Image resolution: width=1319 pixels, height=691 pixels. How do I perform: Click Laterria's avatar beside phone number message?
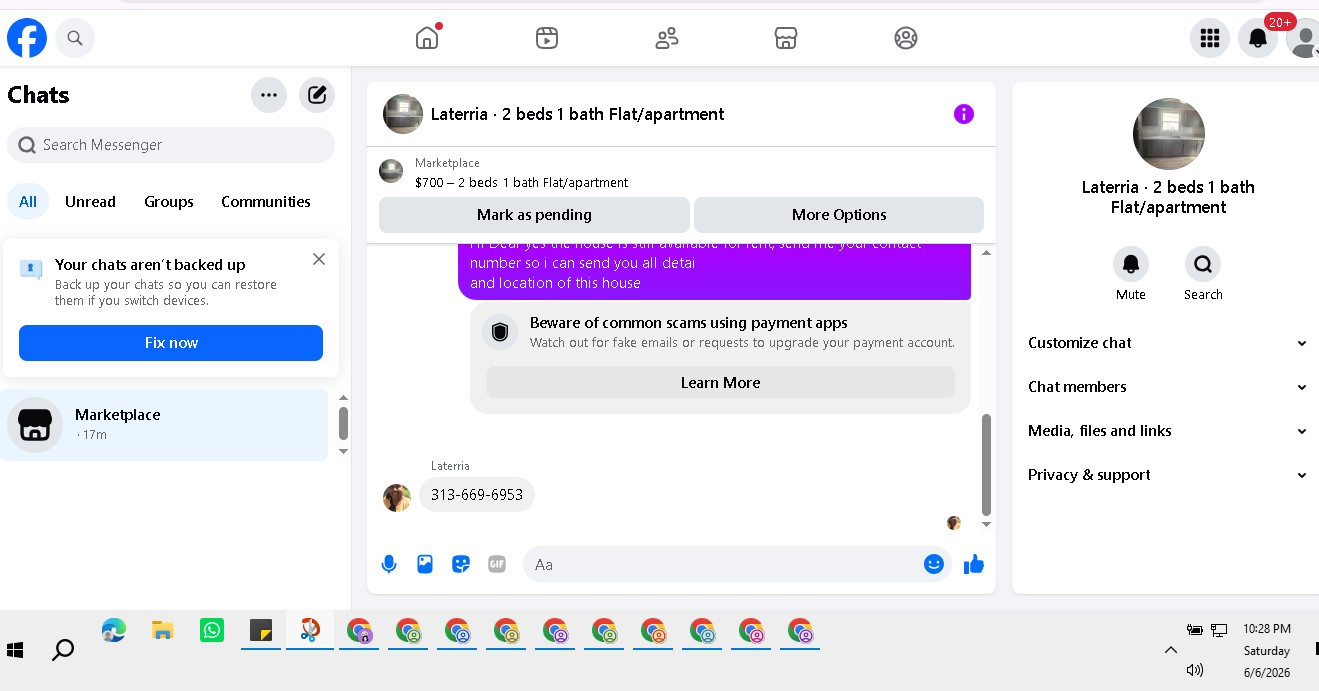click(x=397, y=497)
